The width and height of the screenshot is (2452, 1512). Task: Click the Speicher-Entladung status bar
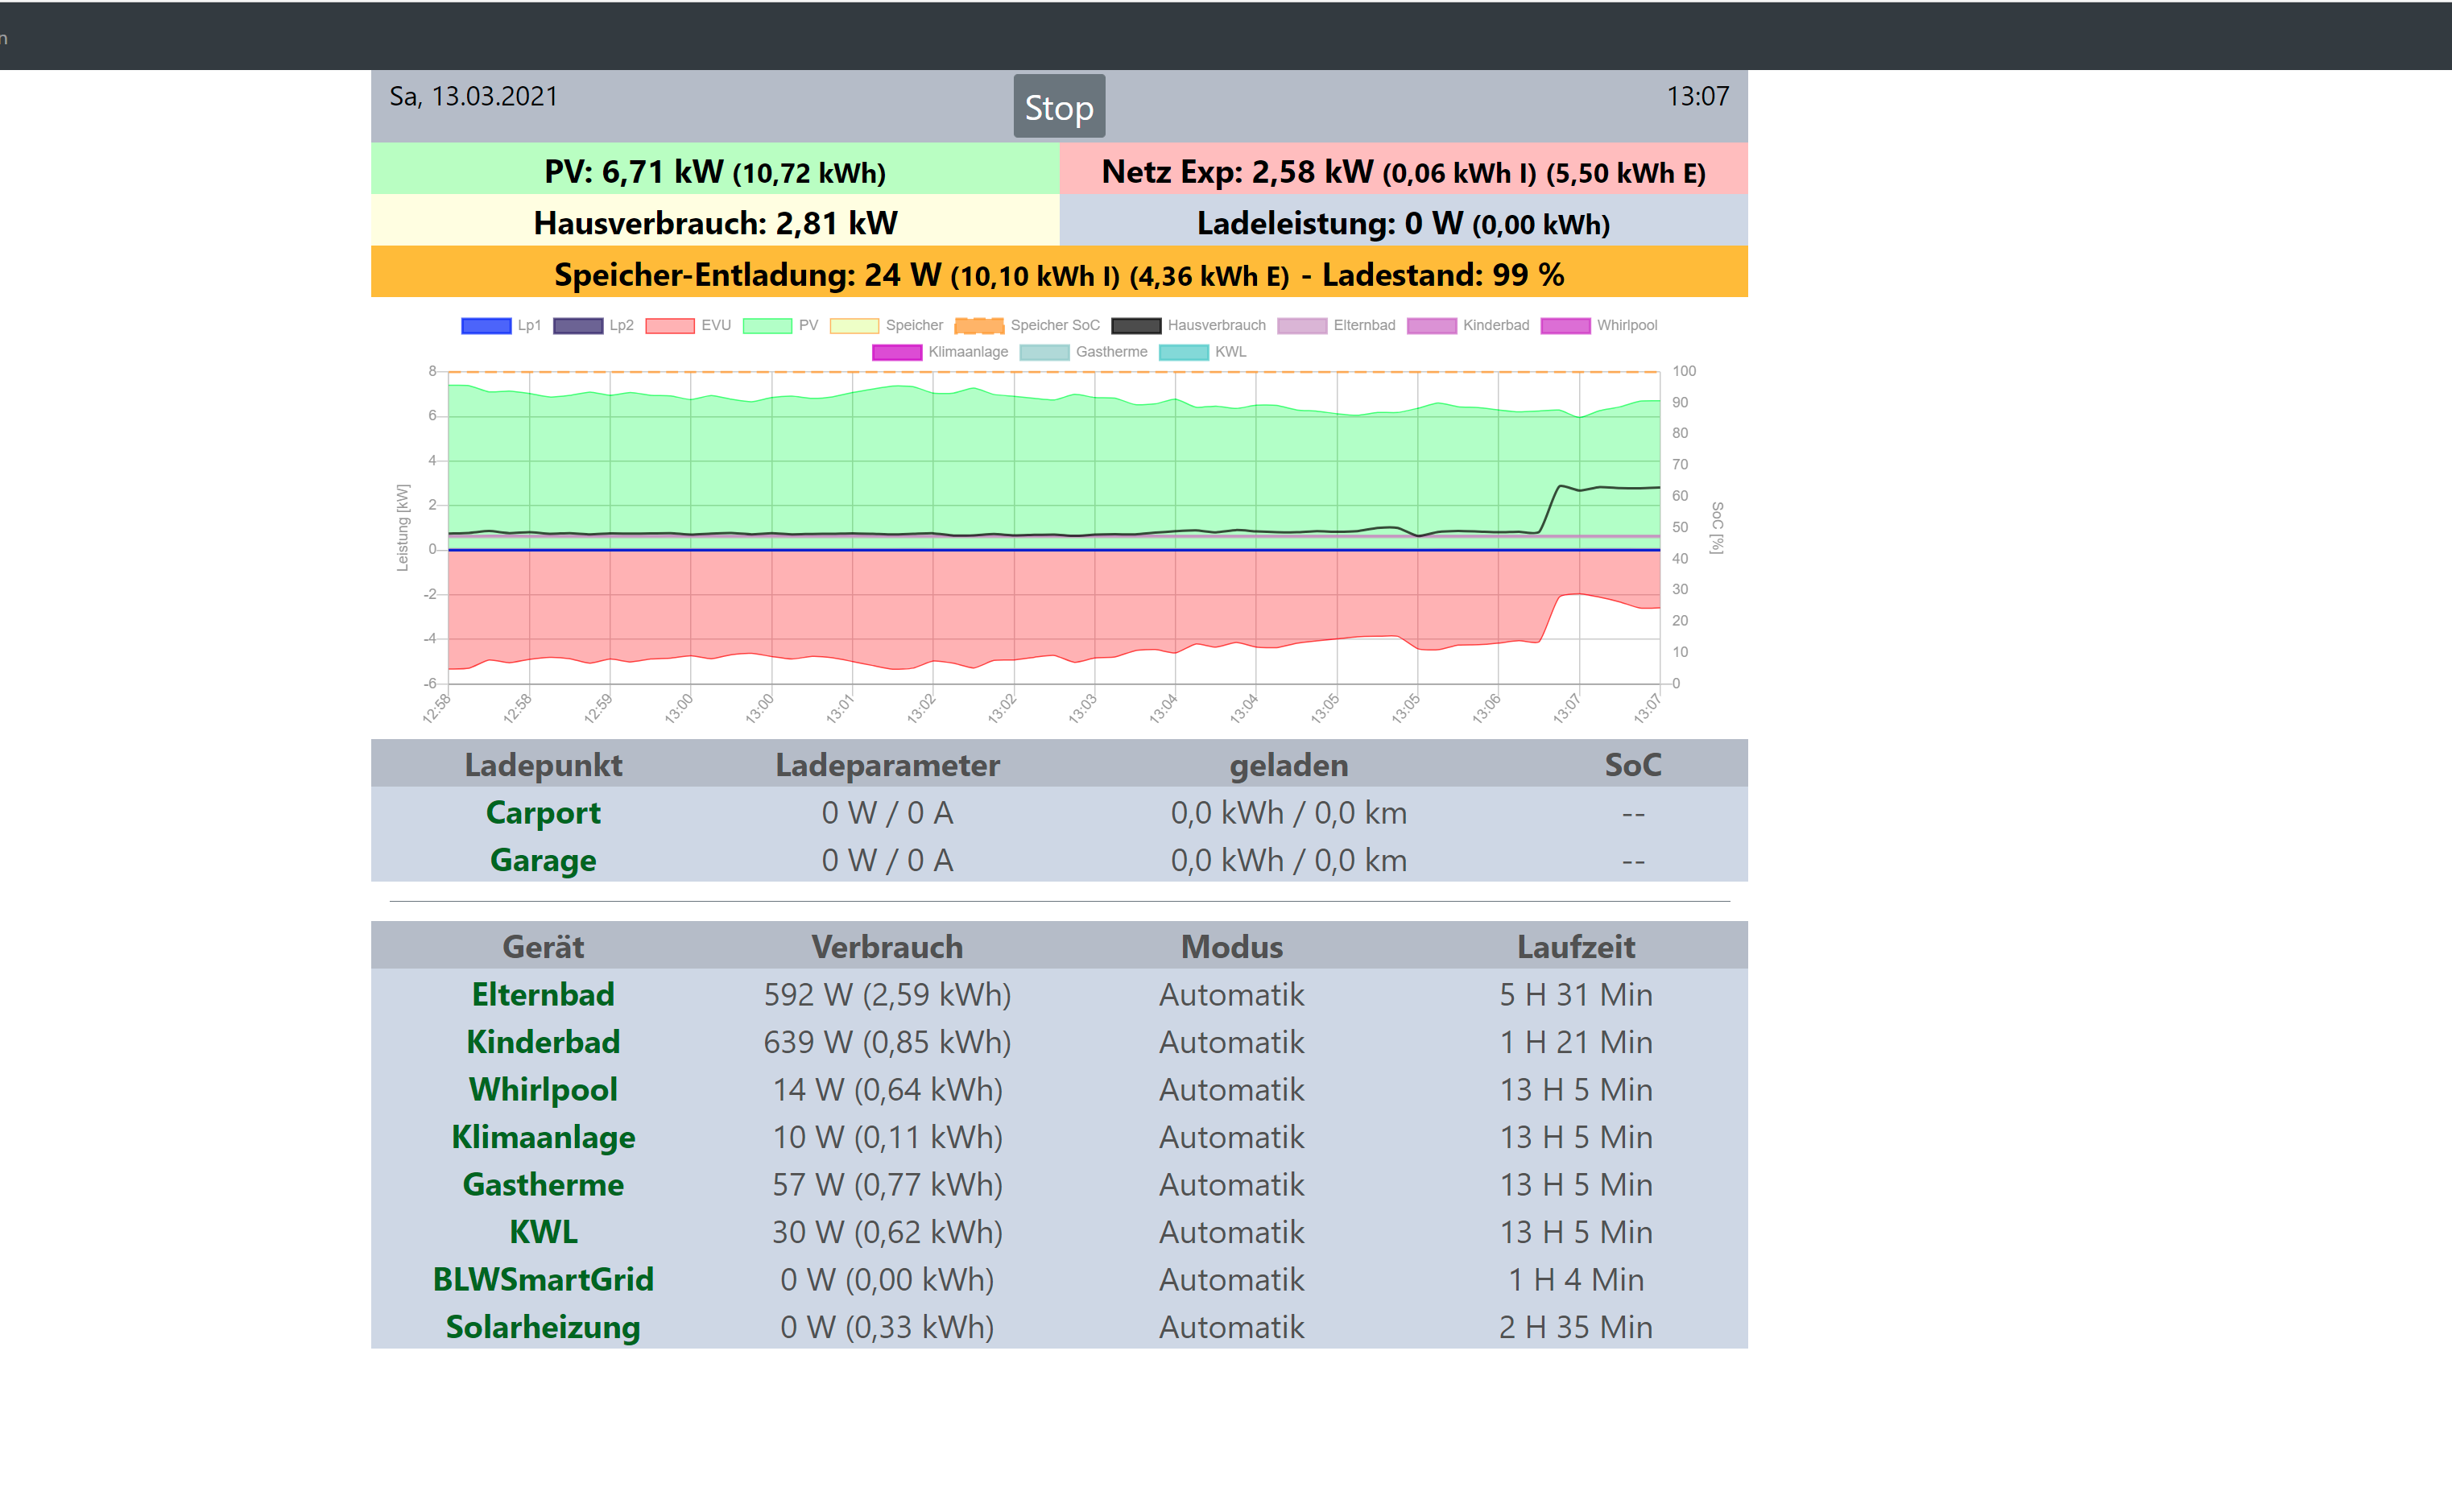coord(1058,274)
